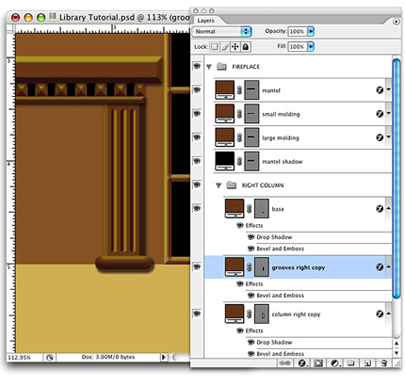
Task: Click the layer style icon on small molding
Action: (380, 114)
